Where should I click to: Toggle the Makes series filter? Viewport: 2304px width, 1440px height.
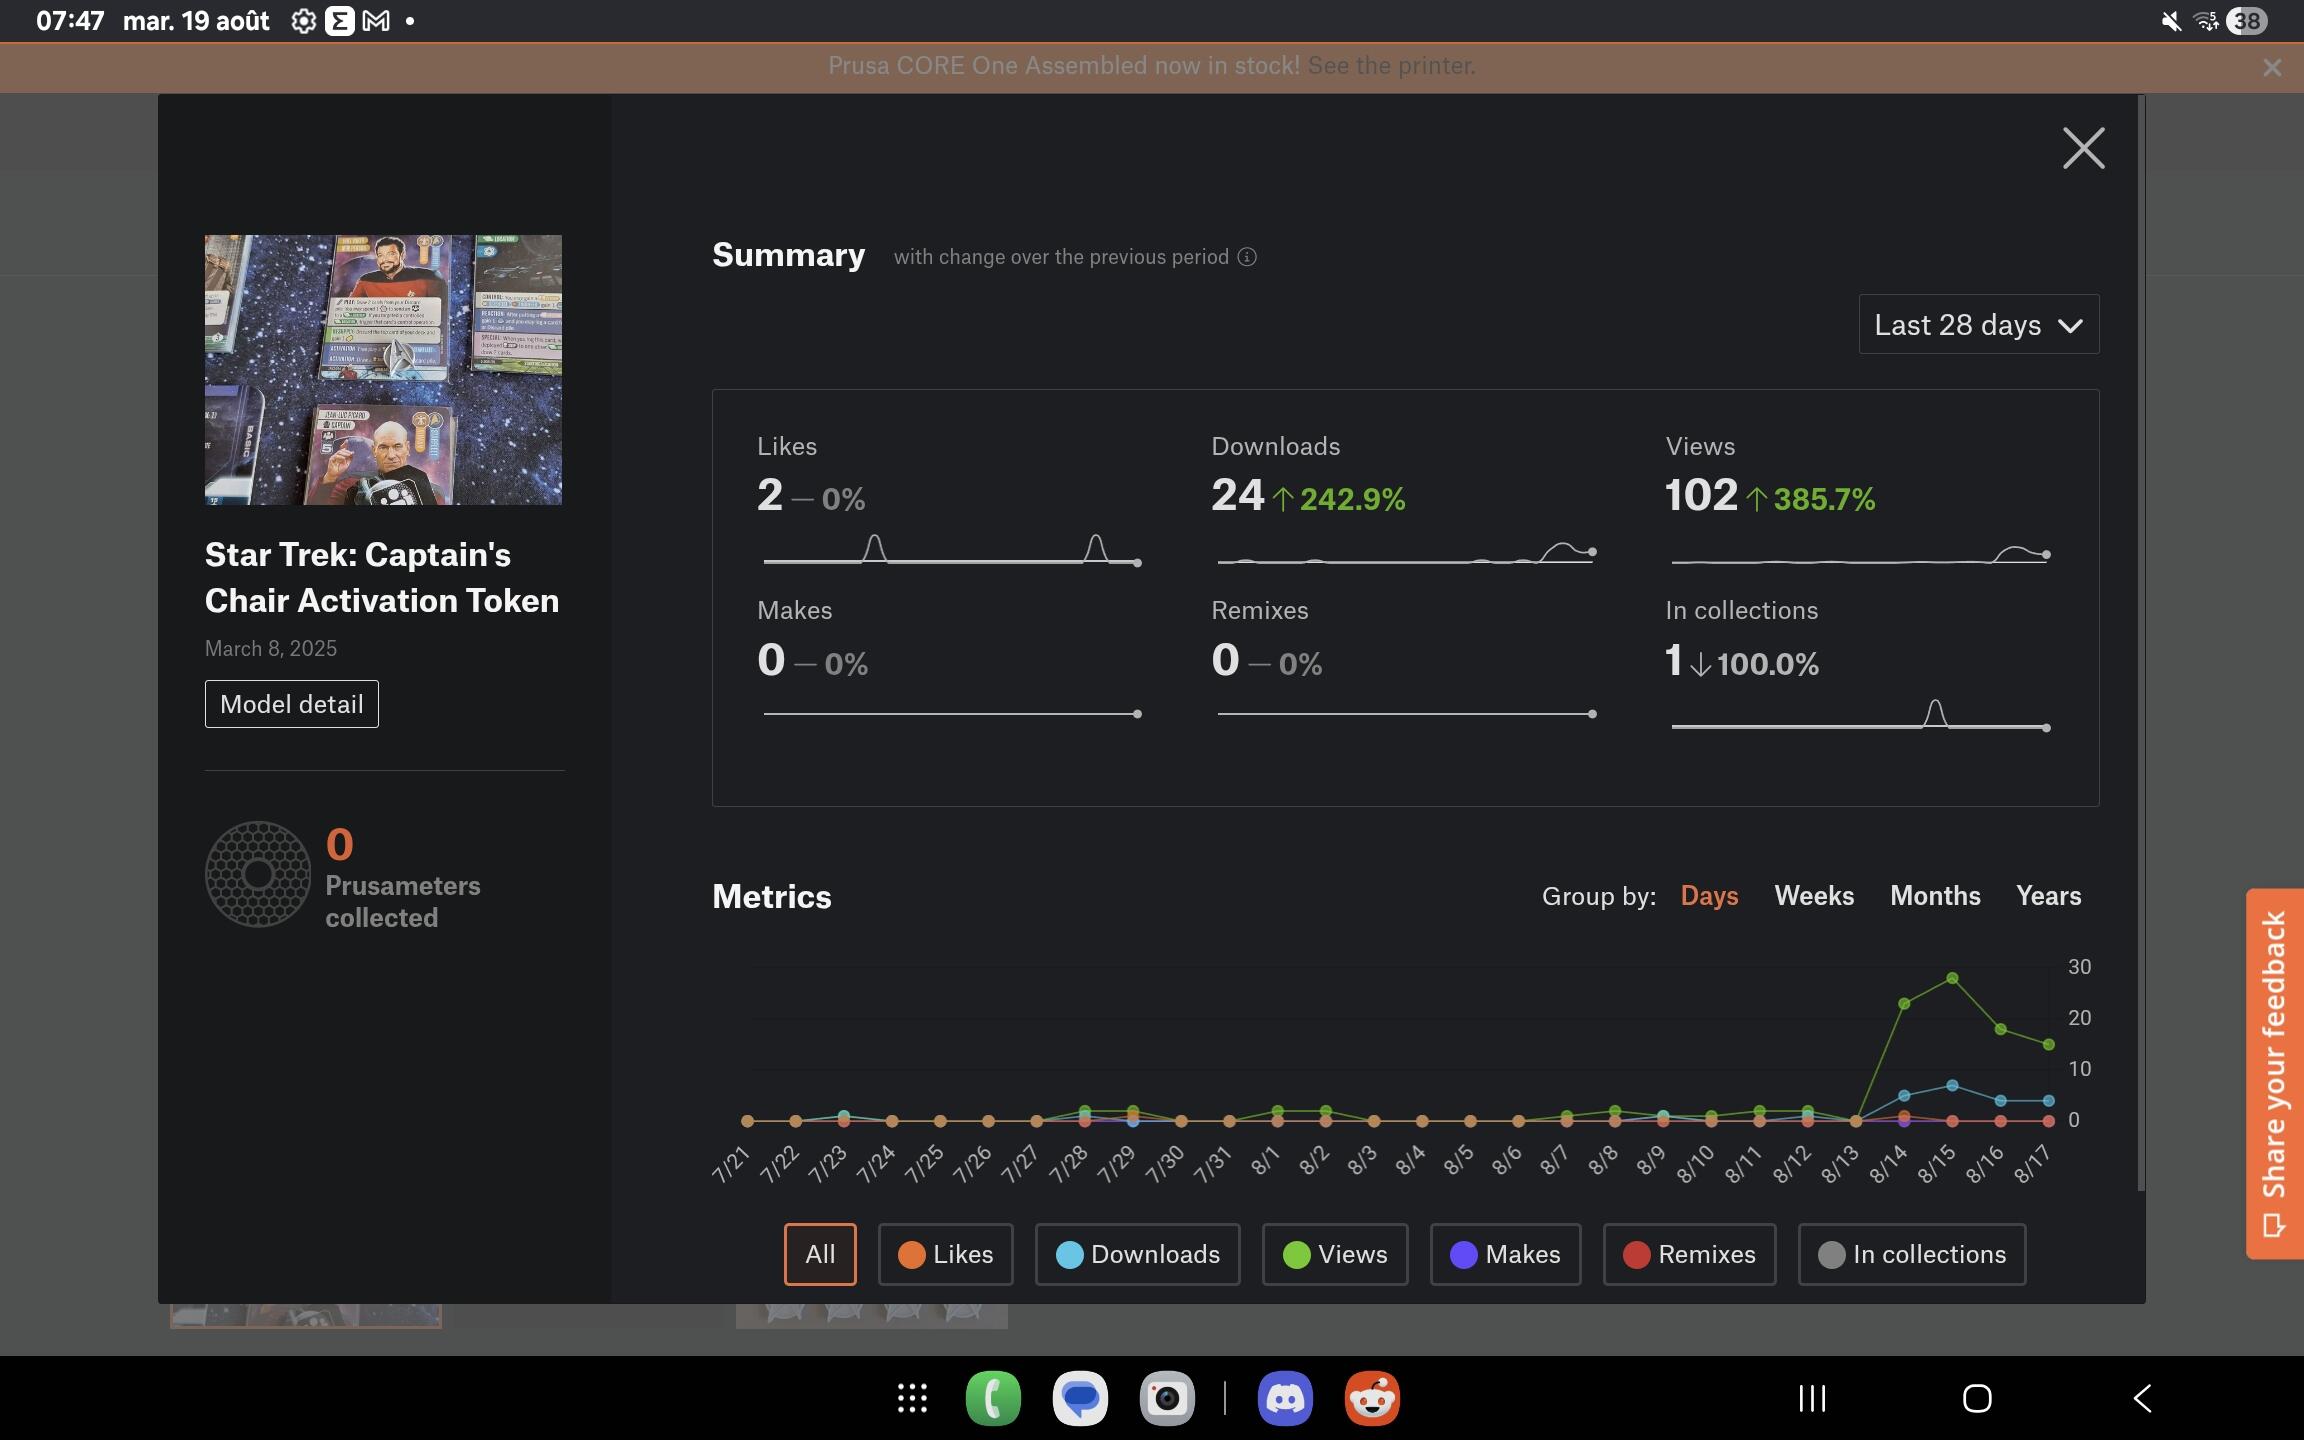(1505, 1254)
